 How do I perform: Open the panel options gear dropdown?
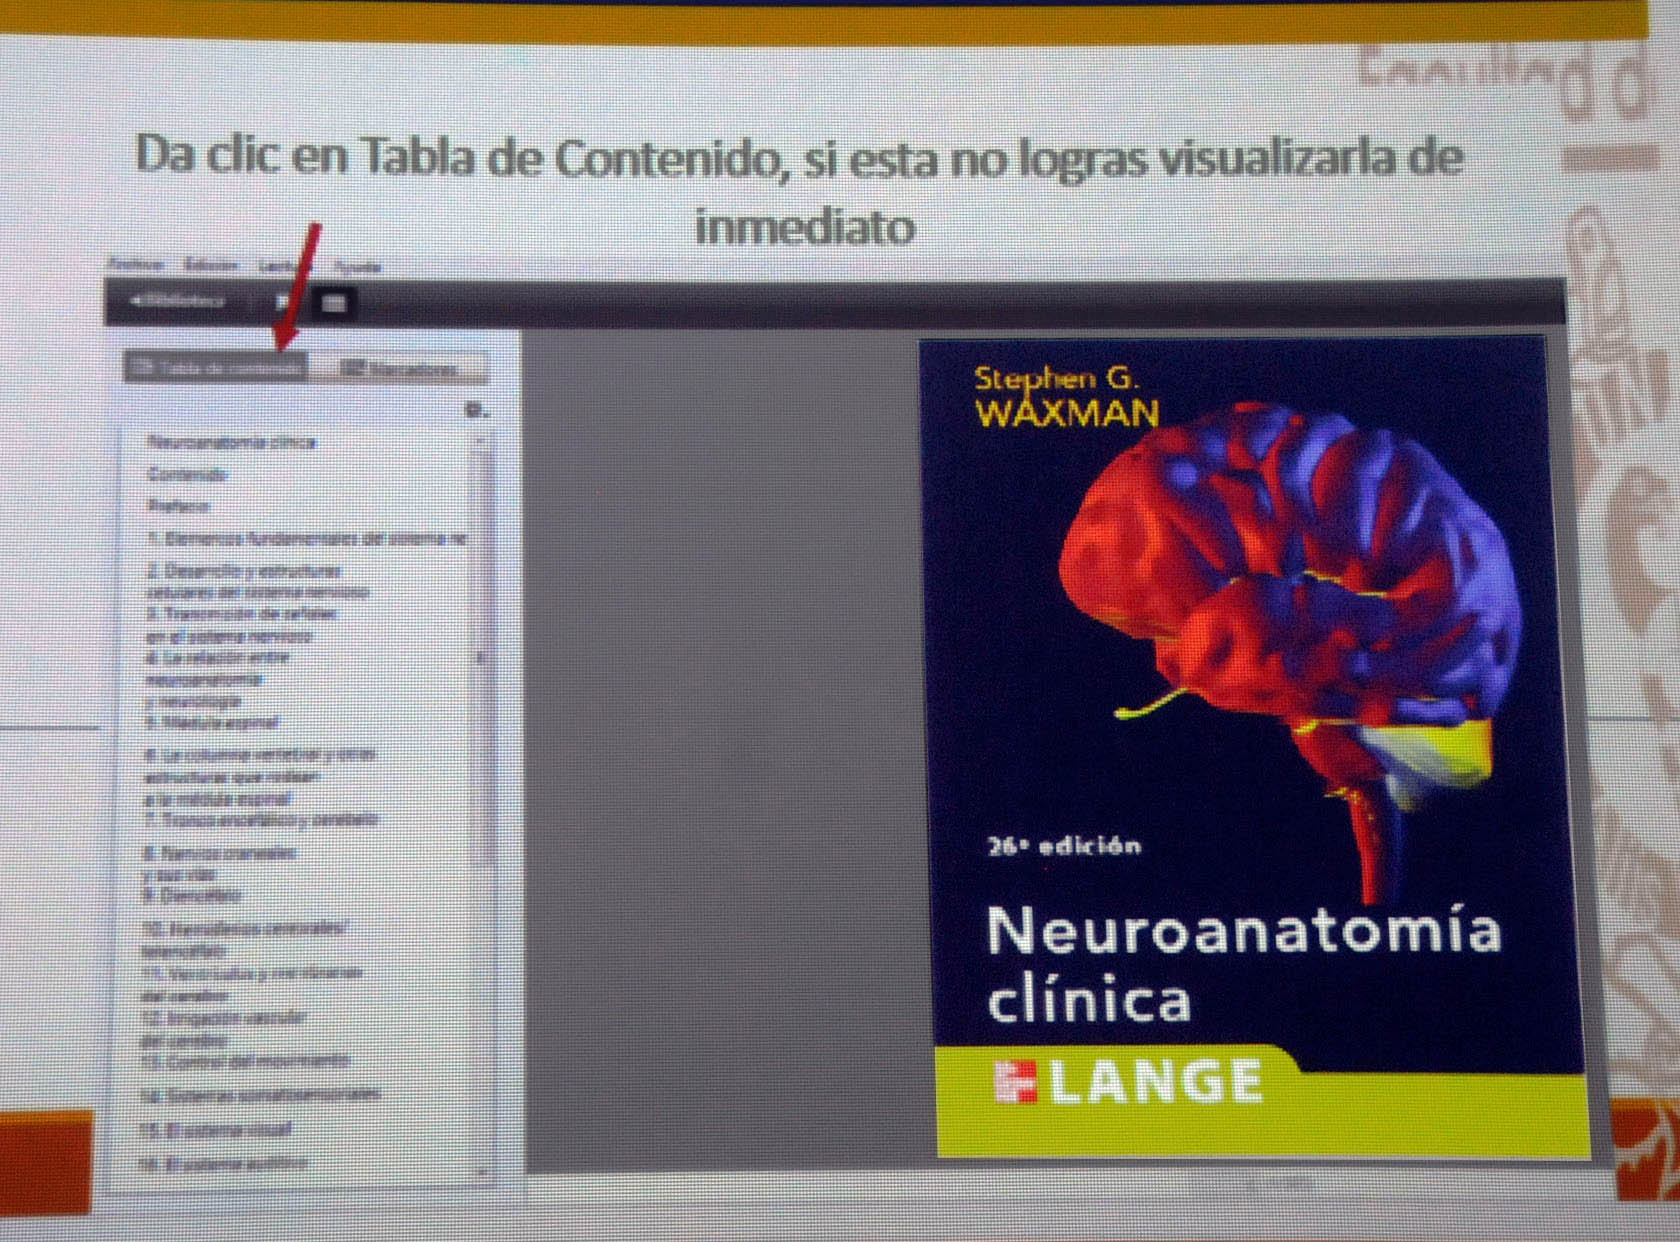[x=477, y=410]
